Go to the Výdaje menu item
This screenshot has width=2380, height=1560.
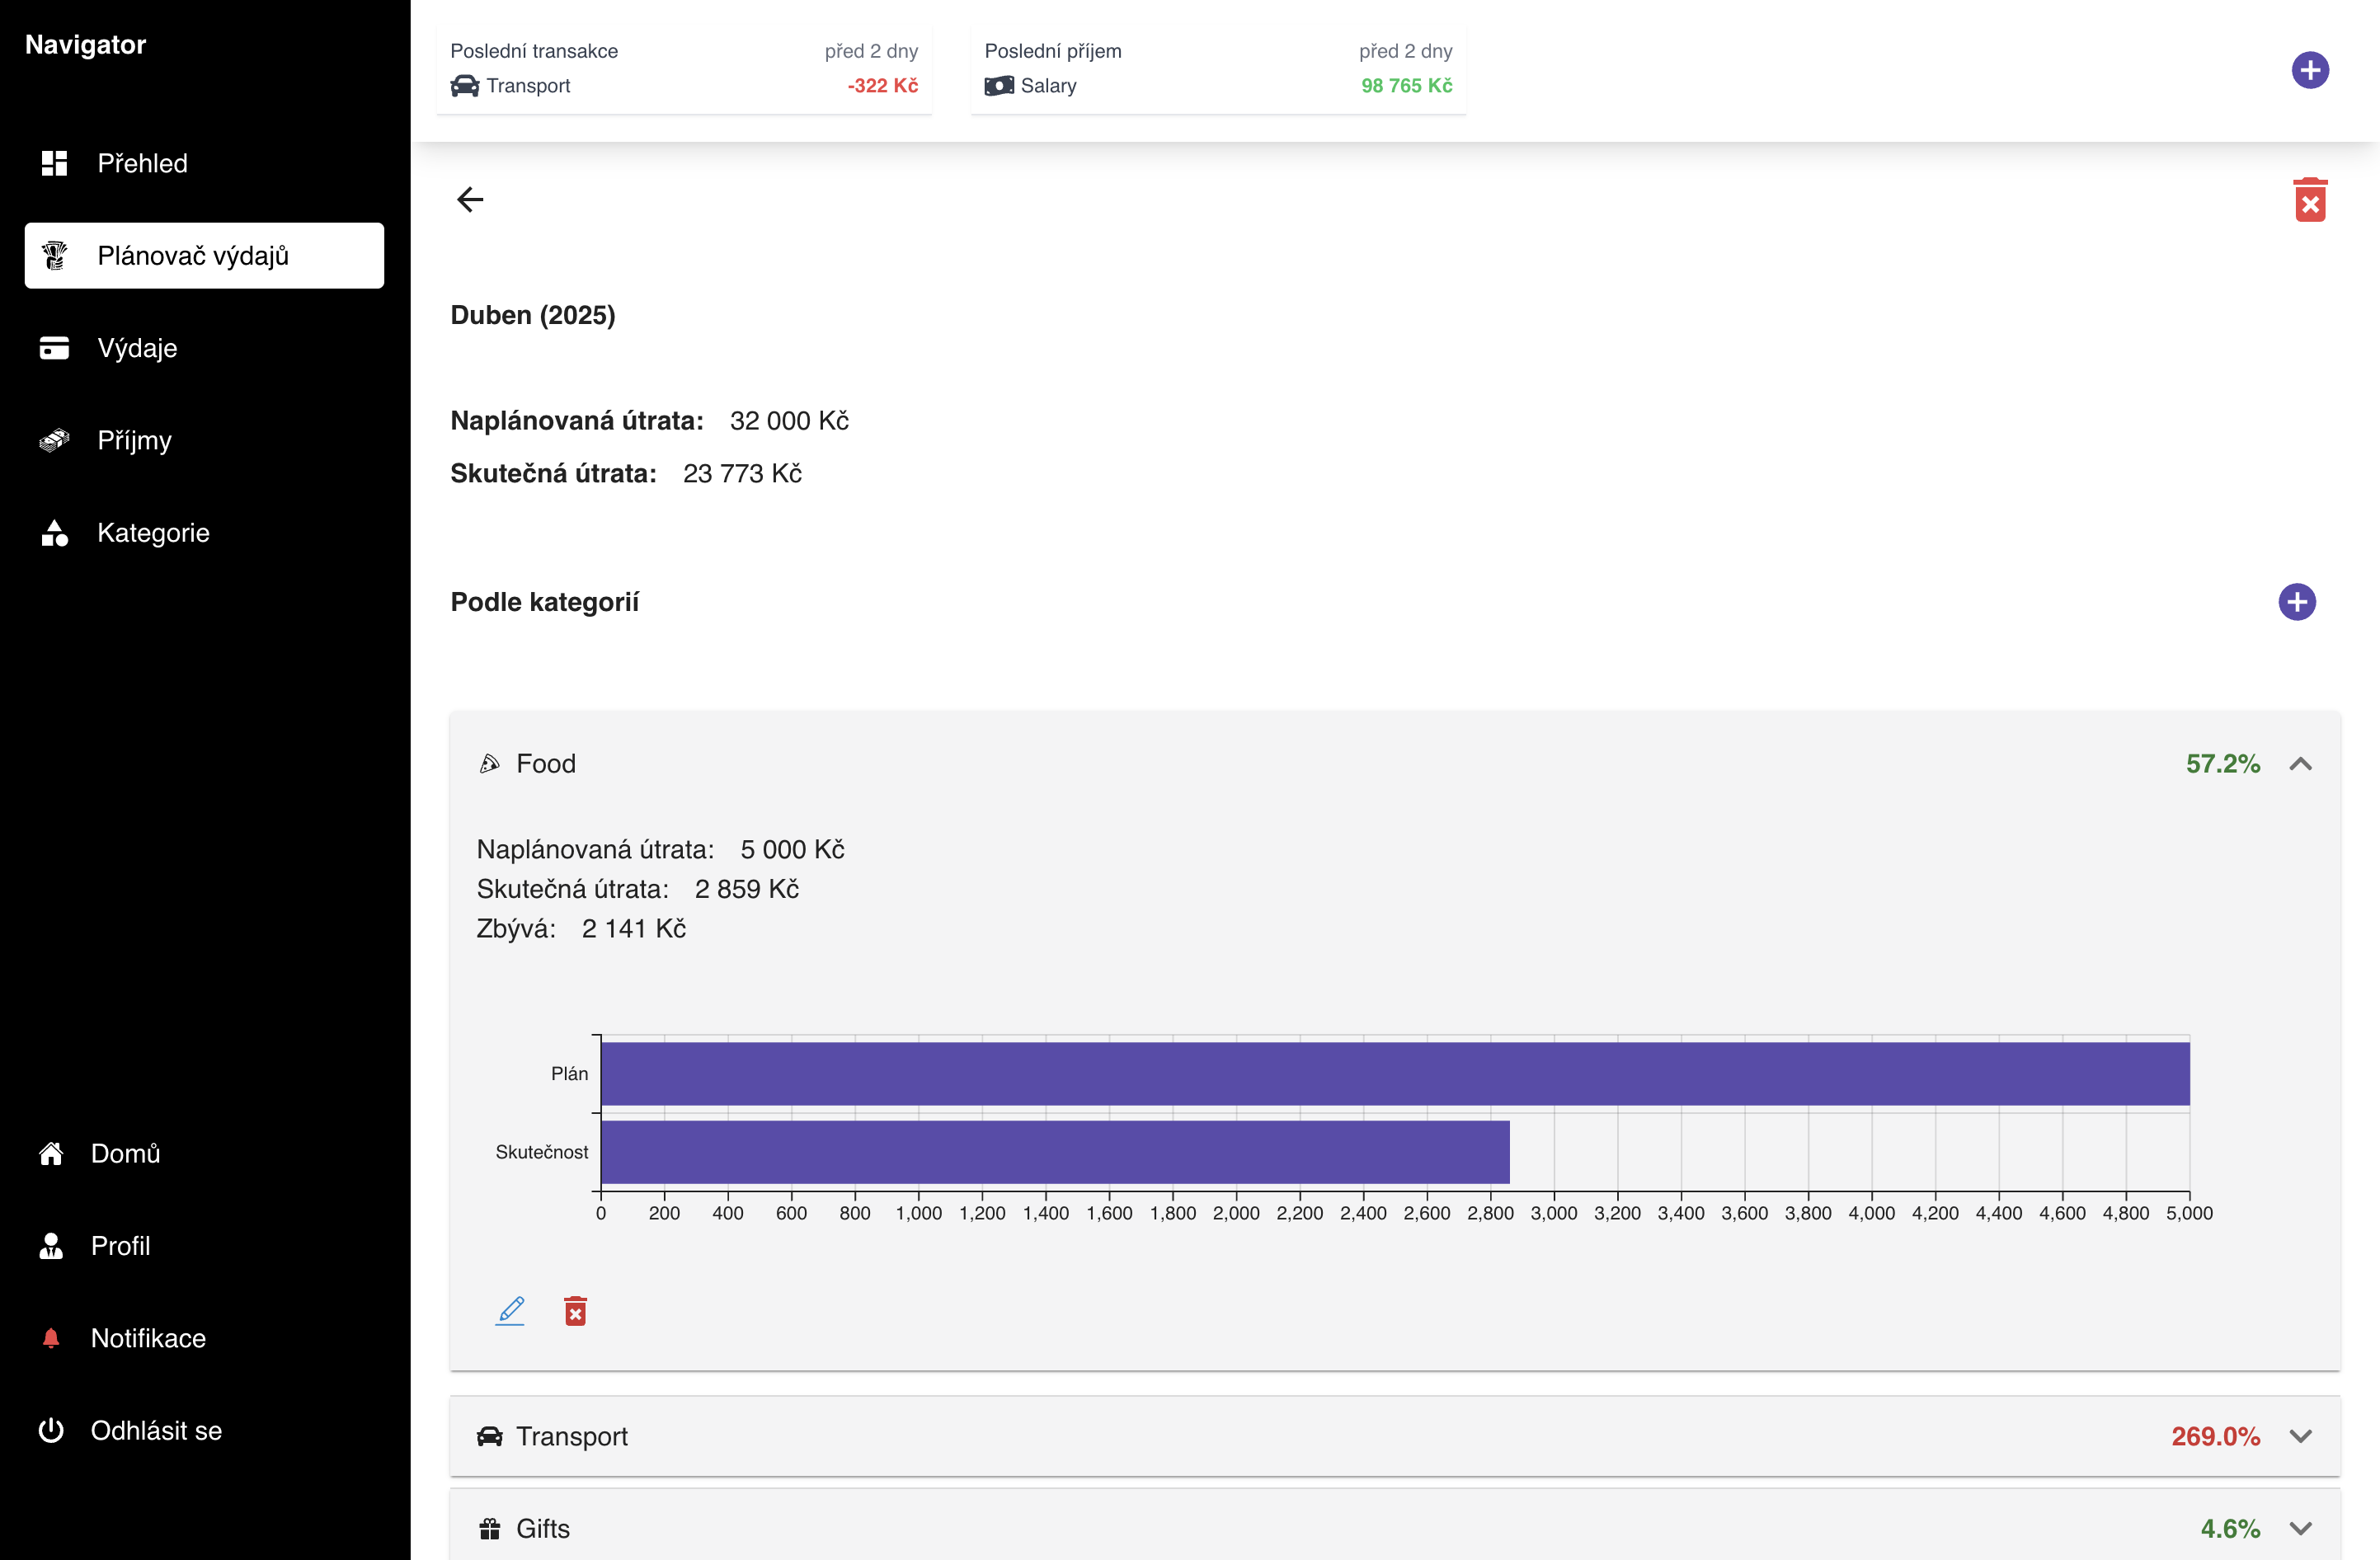click(137, 348)
